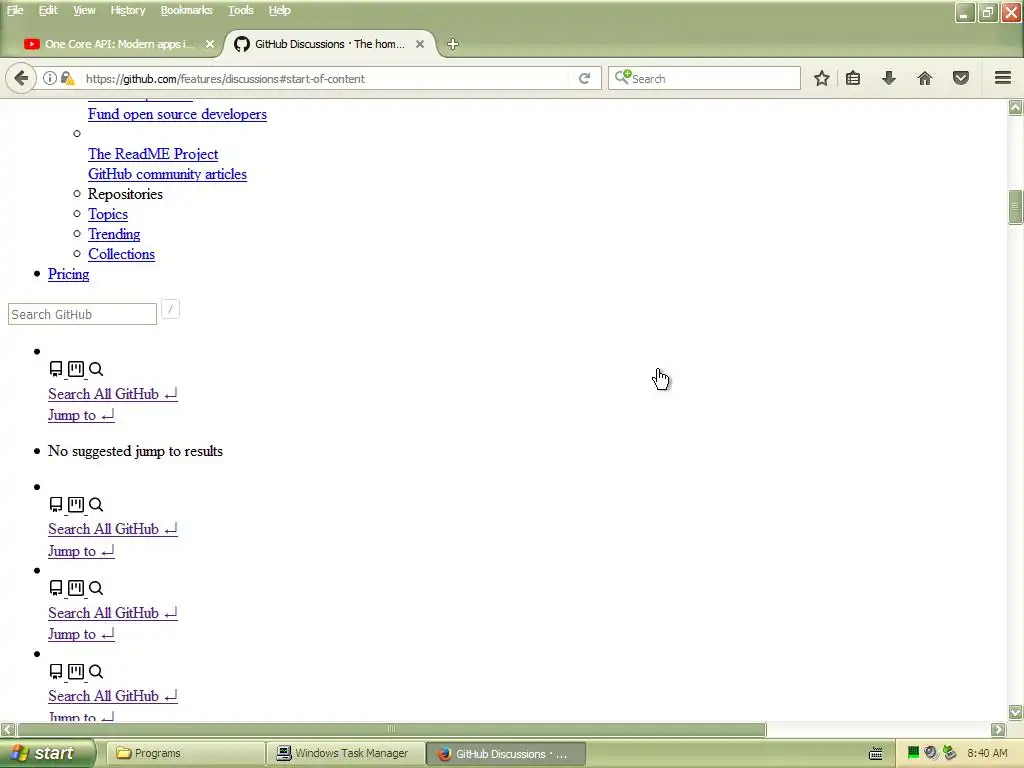Go to the Pricing link
Image resolution: width=1024 pixels, height=768 pixels.
pos(69,274)
